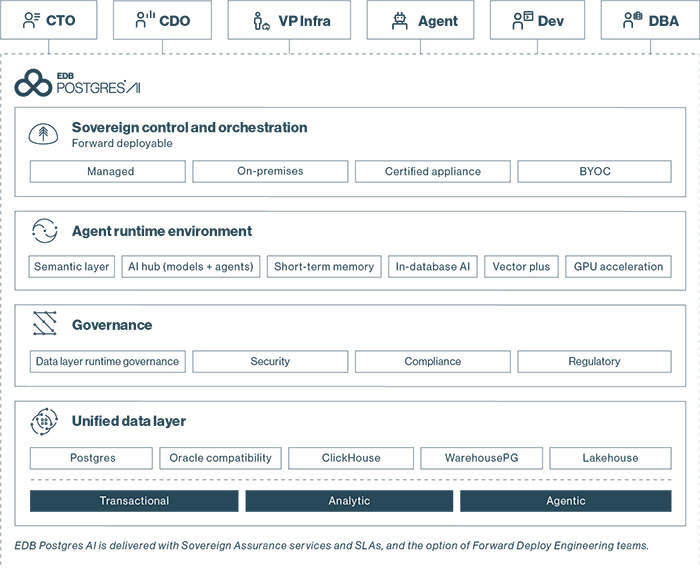Open the Short-term memory box
This screenshot has height=568, width=700.
tap(324, 267)
